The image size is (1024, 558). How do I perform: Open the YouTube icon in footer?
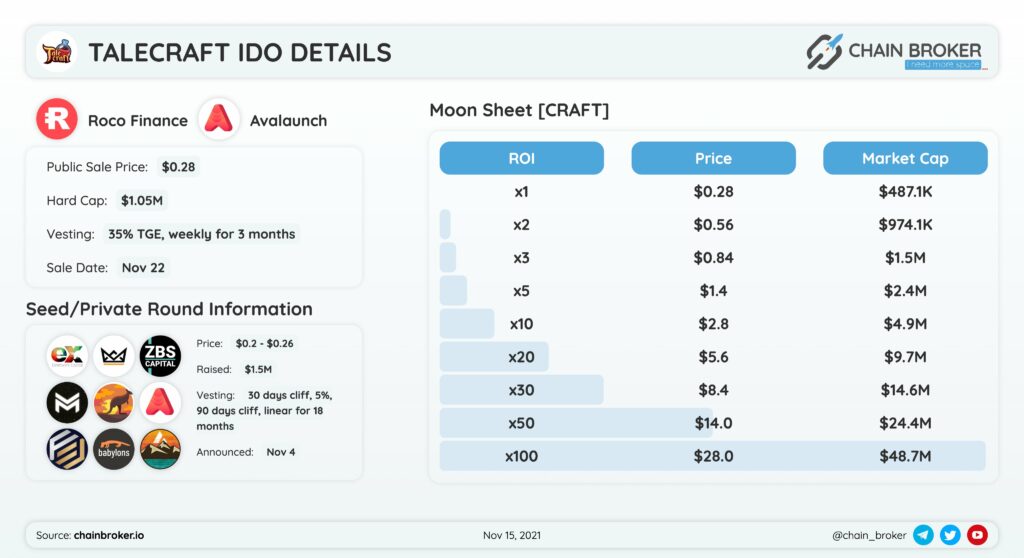[x=977, y=534]
